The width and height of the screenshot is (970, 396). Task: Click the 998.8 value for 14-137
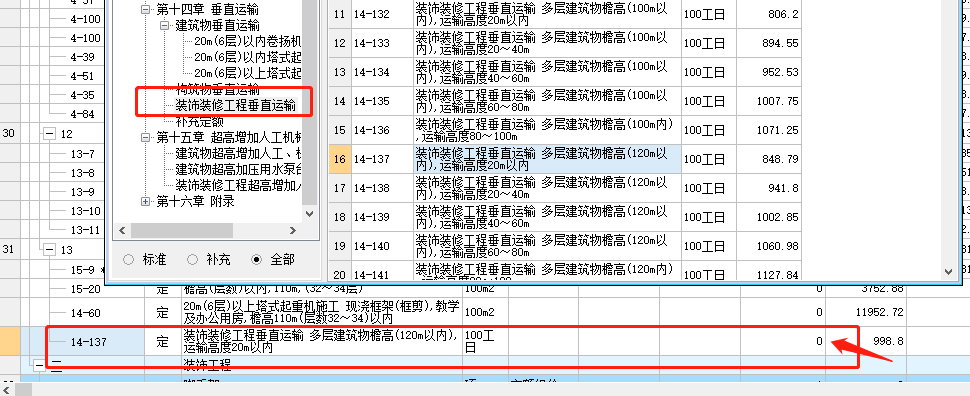pos(867,342)
